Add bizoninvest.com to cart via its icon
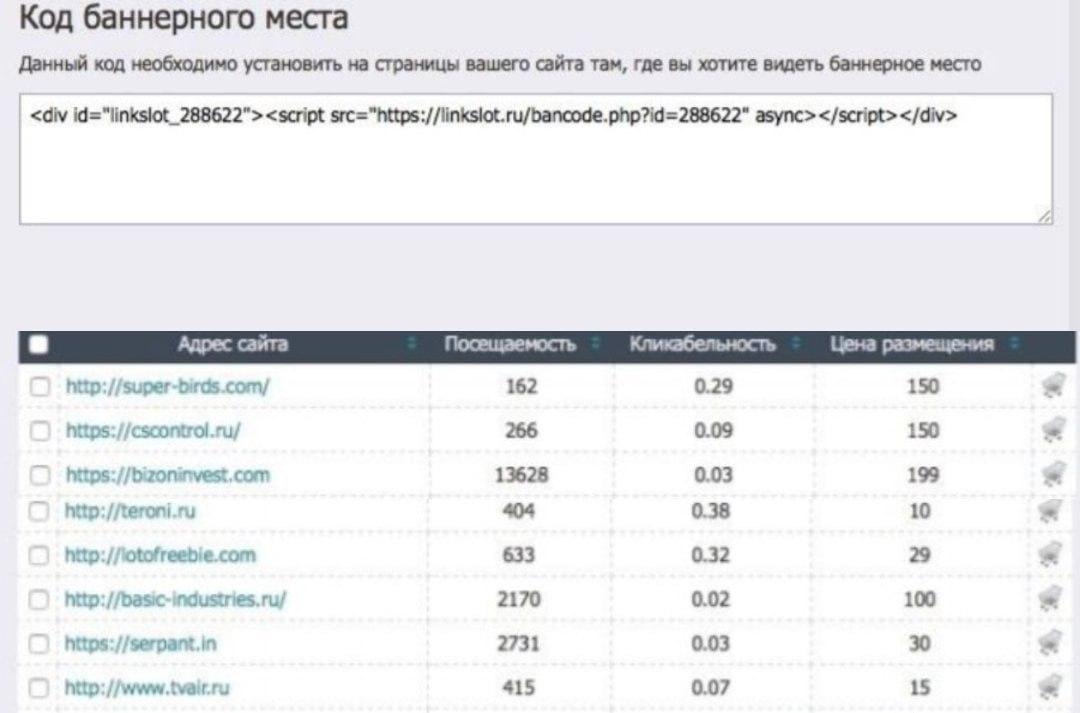The width and height of the screenshot is (1080, 713). click(x=1052, y=473)
